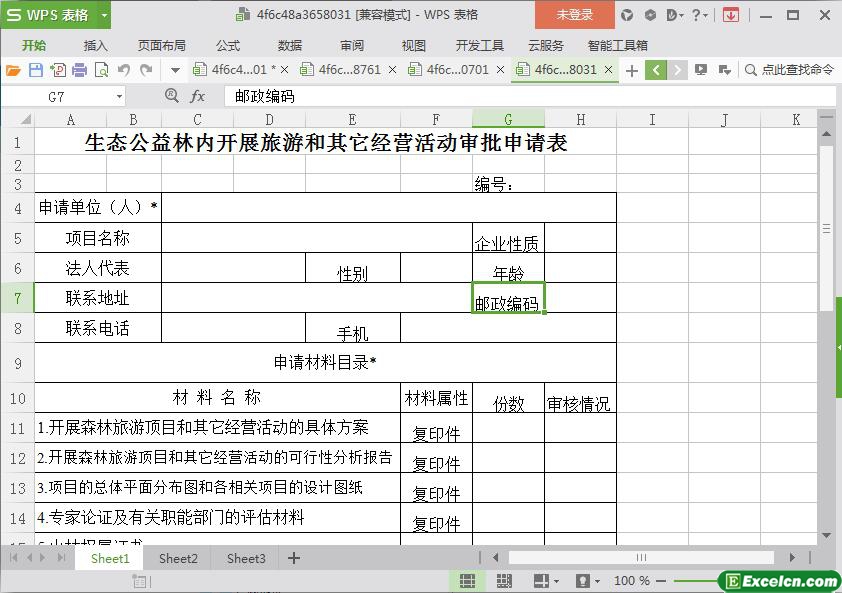842x593 pixels.
Task: Select column G header
Action: (508, 119)
